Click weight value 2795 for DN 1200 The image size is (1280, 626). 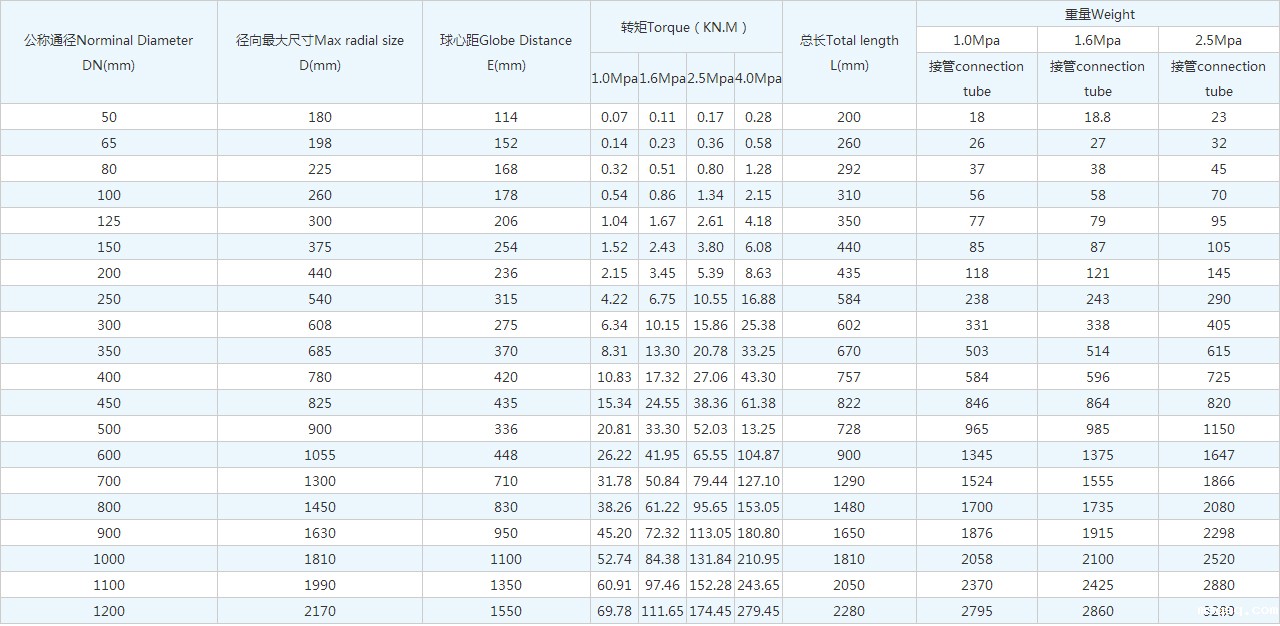pos(976,611)
